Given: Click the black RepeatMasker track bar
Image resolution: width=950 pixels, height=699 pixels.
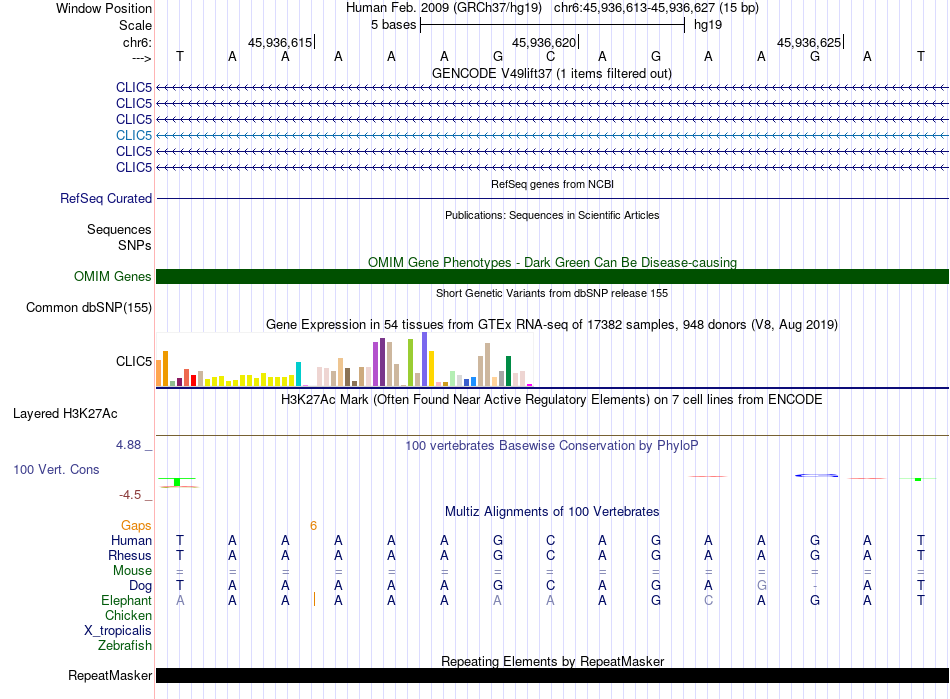Looking at the screenshot, I should tap(552, 676).
